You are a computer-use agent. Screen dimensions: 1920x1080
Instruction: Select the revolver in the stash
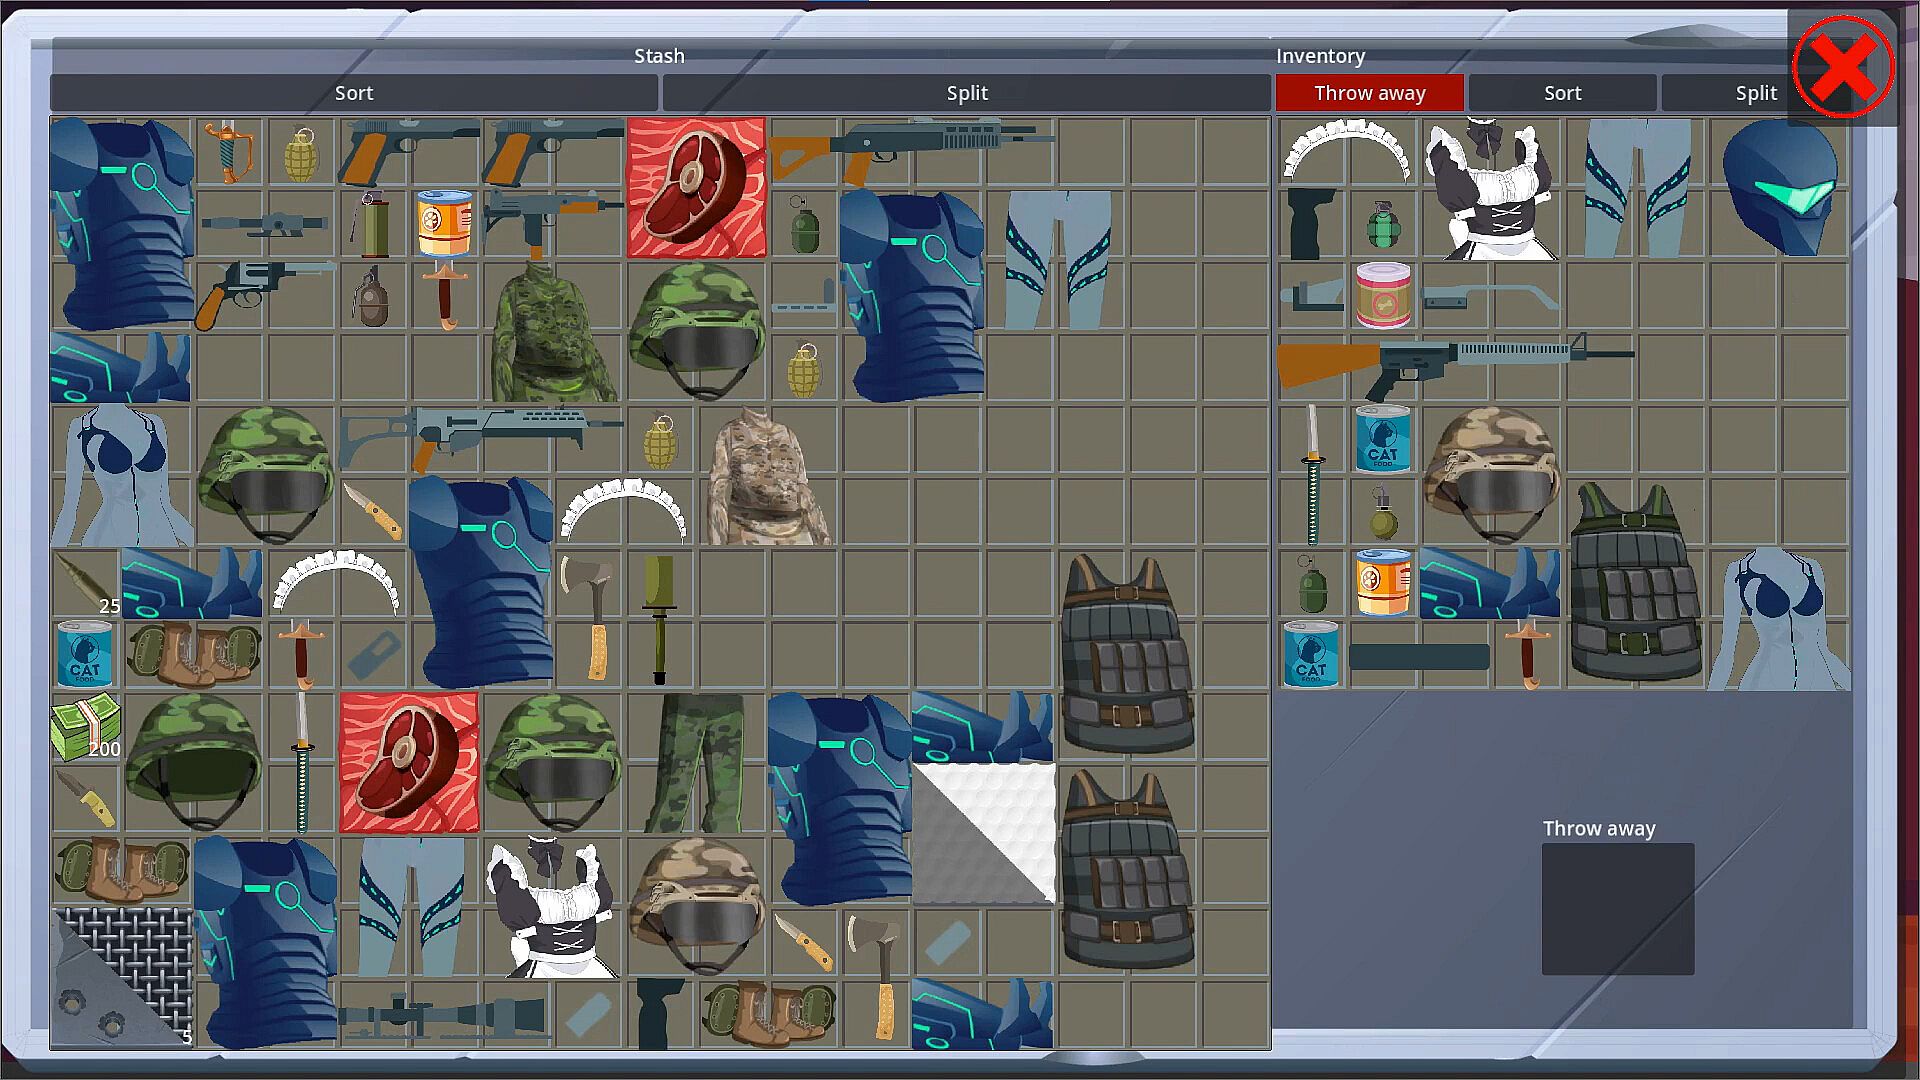(262, 290)
